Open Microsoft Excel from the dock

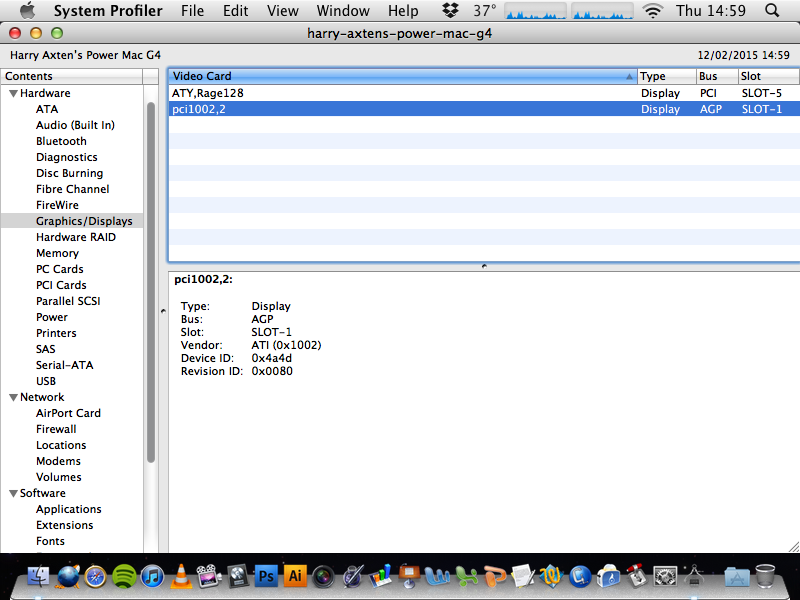point(466,577)
